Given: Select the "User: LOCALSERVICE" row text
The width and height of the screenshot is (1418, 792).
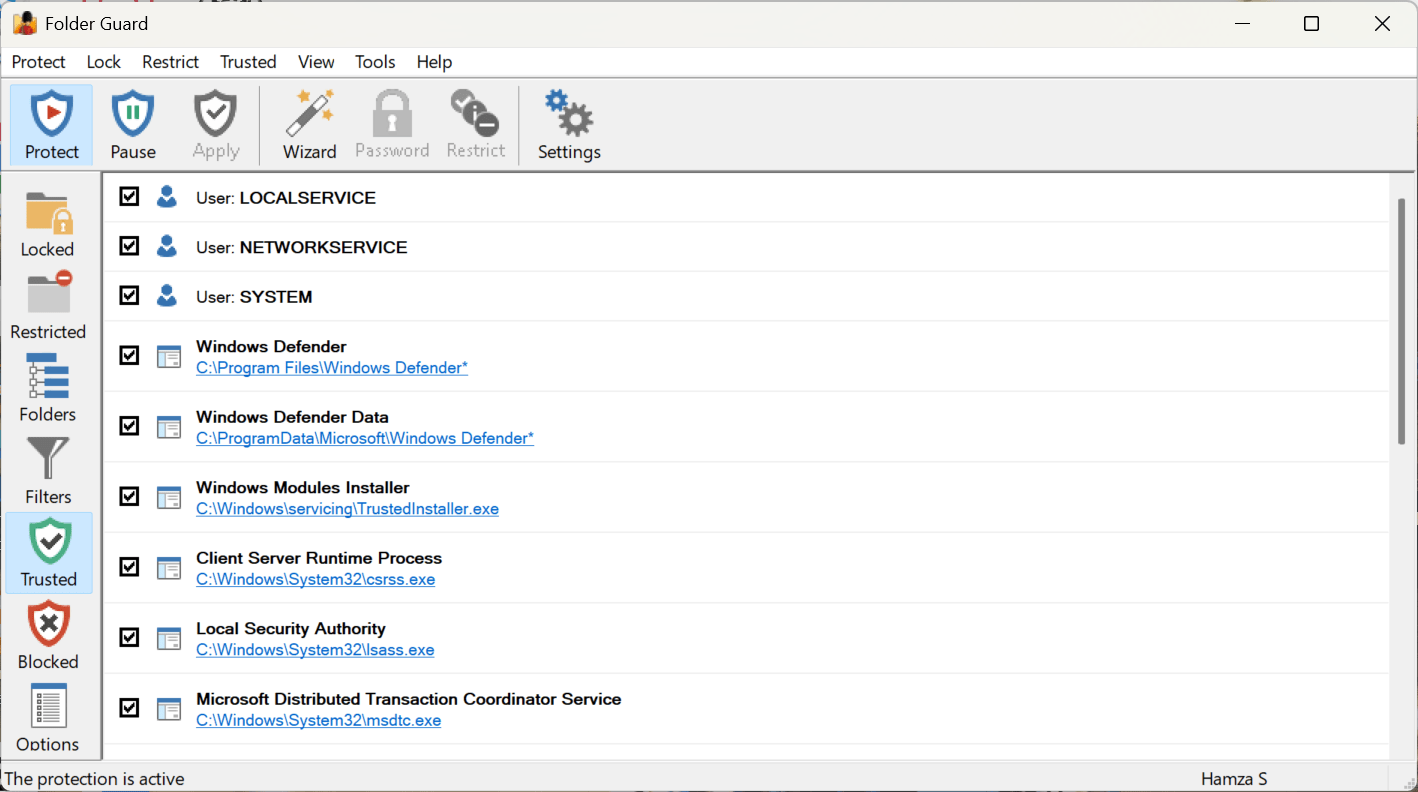Looking at the screenshot, I should (286, 198).
